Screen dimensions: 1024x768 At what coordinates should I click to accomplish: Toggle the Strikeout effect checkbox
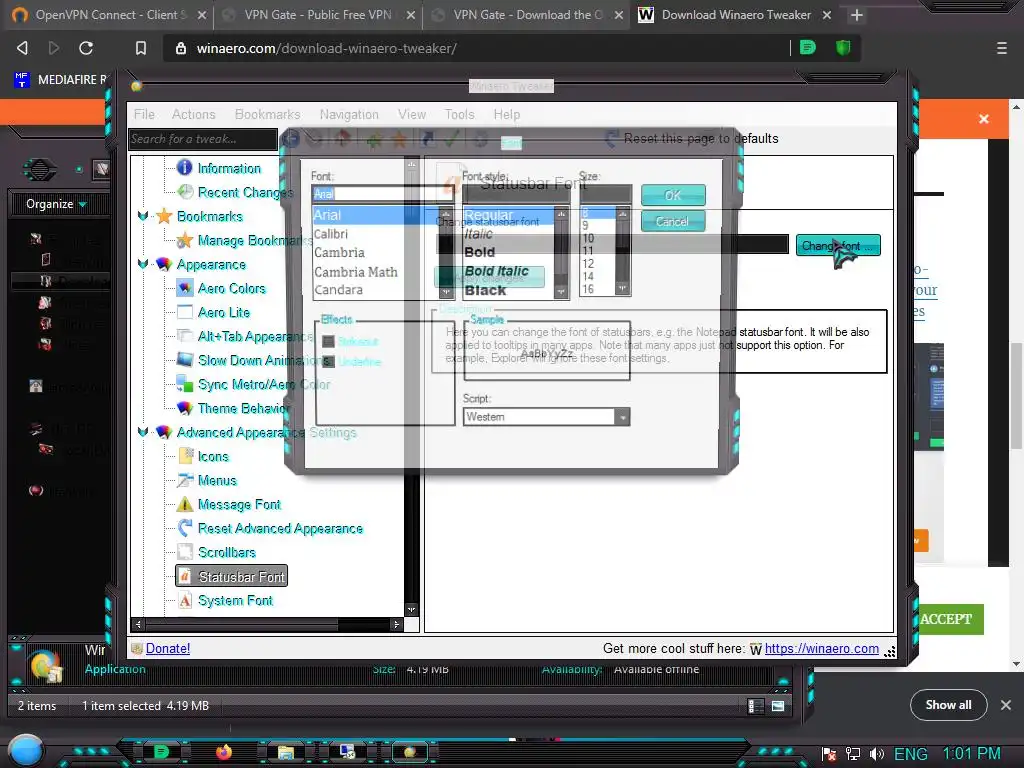328,342
